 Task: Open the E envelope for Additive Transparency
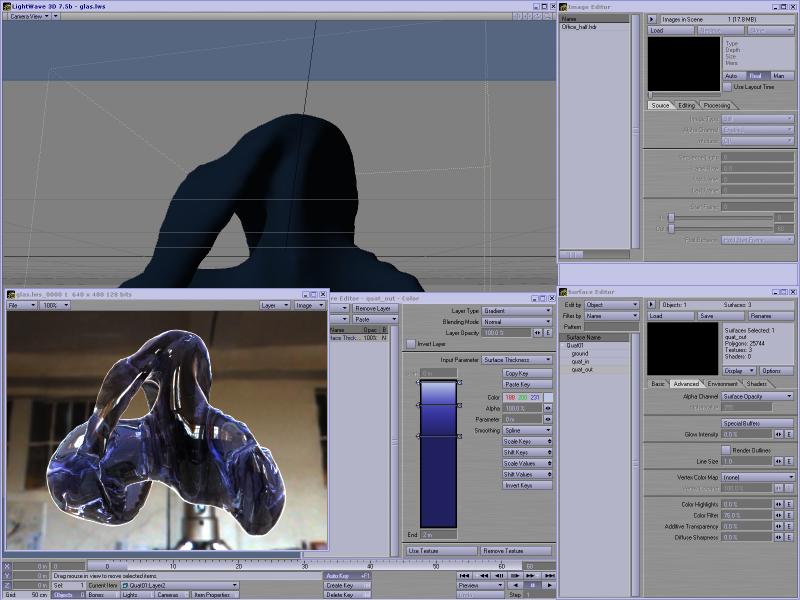point(789,527)
